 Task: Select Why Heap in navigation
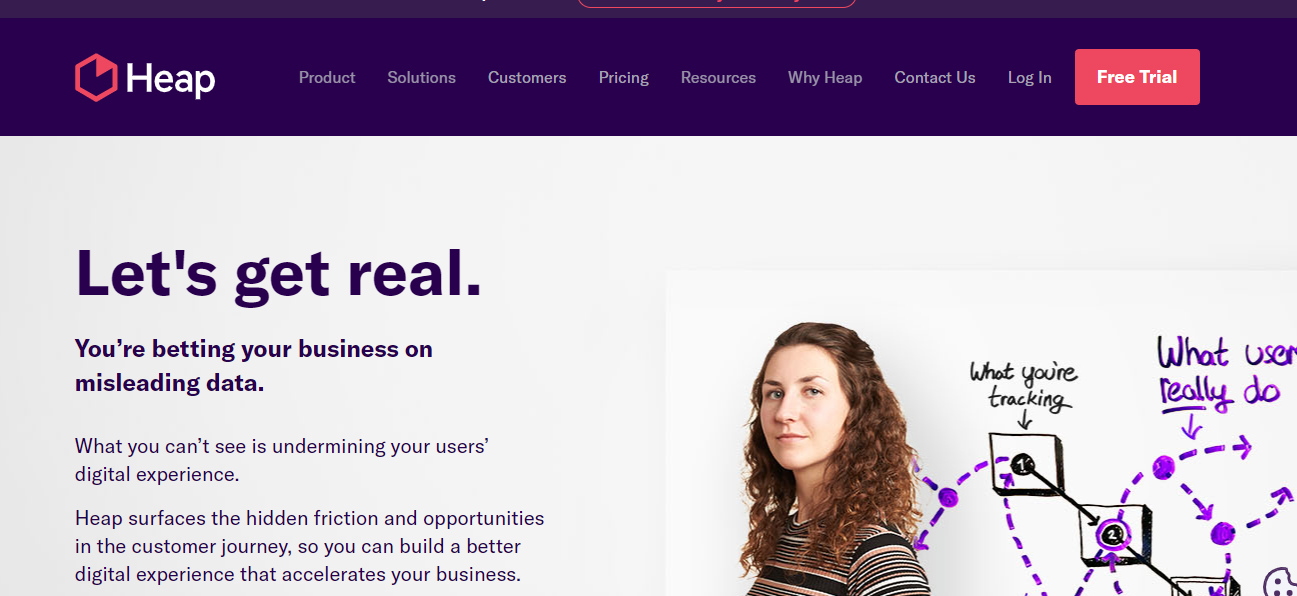(825, 77)
